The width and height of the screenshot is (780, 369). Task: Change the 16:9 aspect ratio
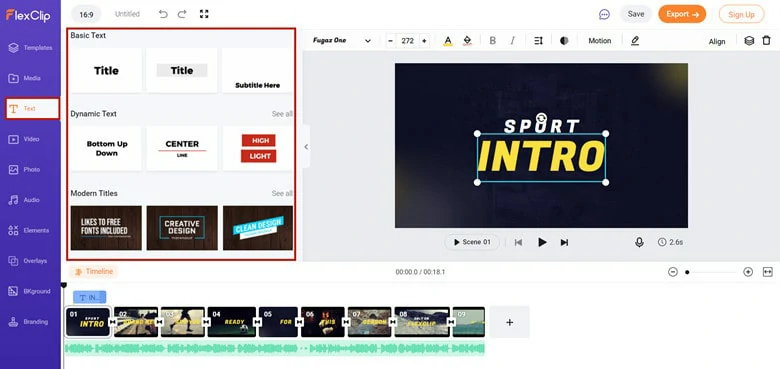pyautogui.click(x=86, y=14)
